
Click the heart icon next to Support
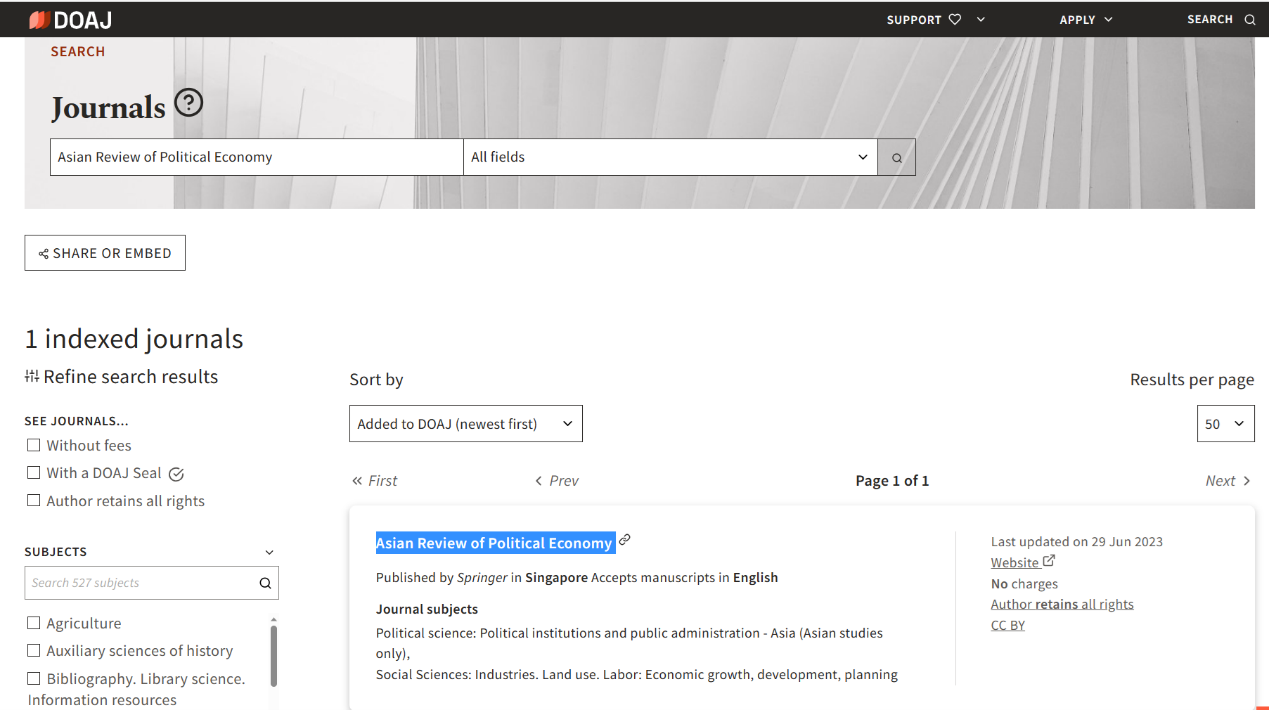pos(955,19)
